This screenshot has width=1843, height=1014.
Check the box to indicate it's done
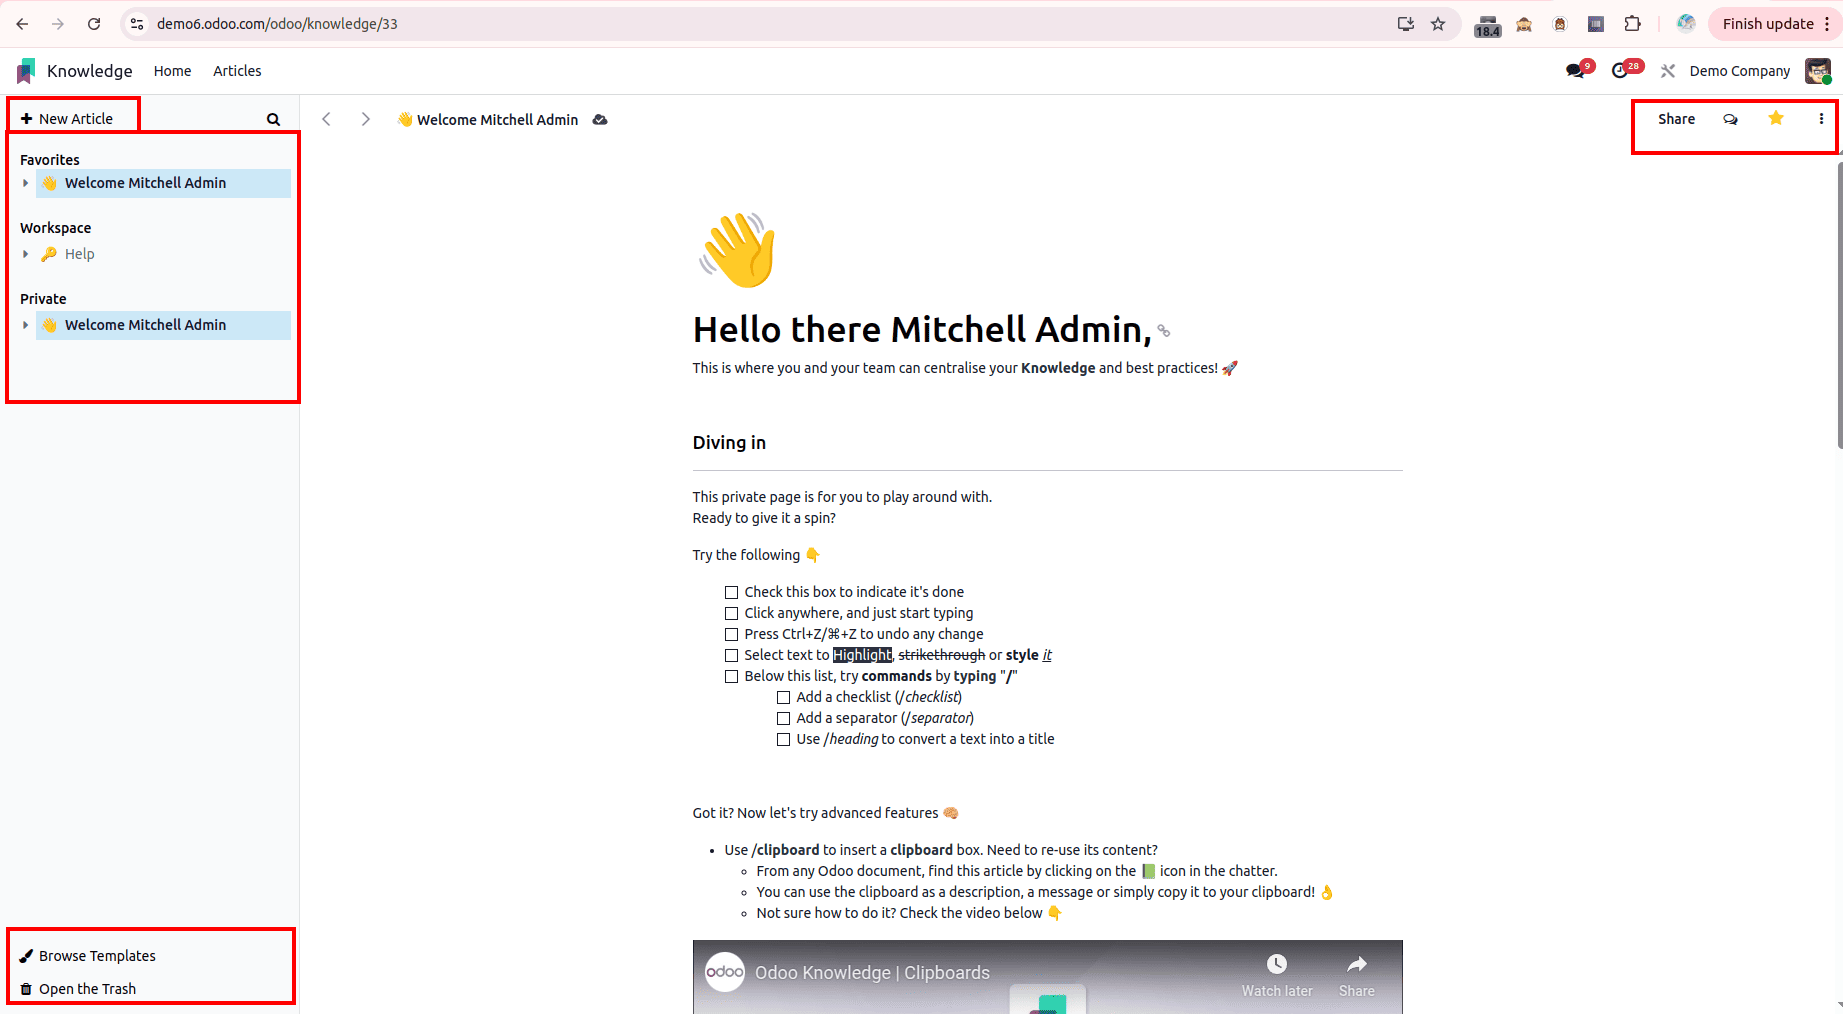(731, 592)
